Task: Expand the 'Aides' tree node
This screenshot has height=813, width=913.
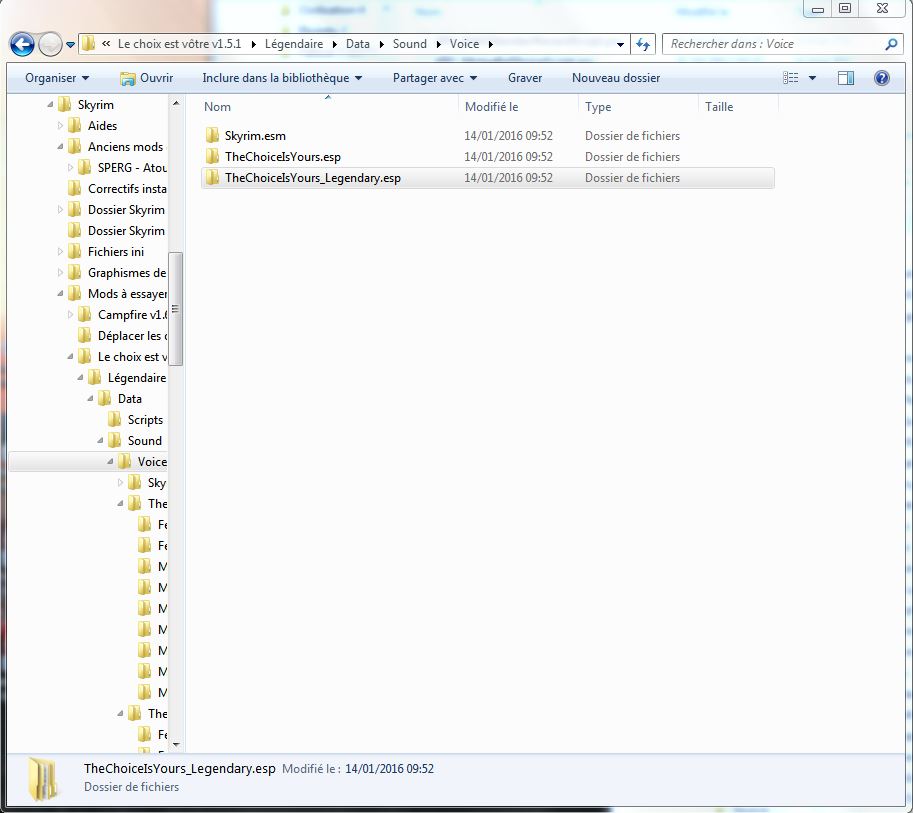Action: pos(60,126)
